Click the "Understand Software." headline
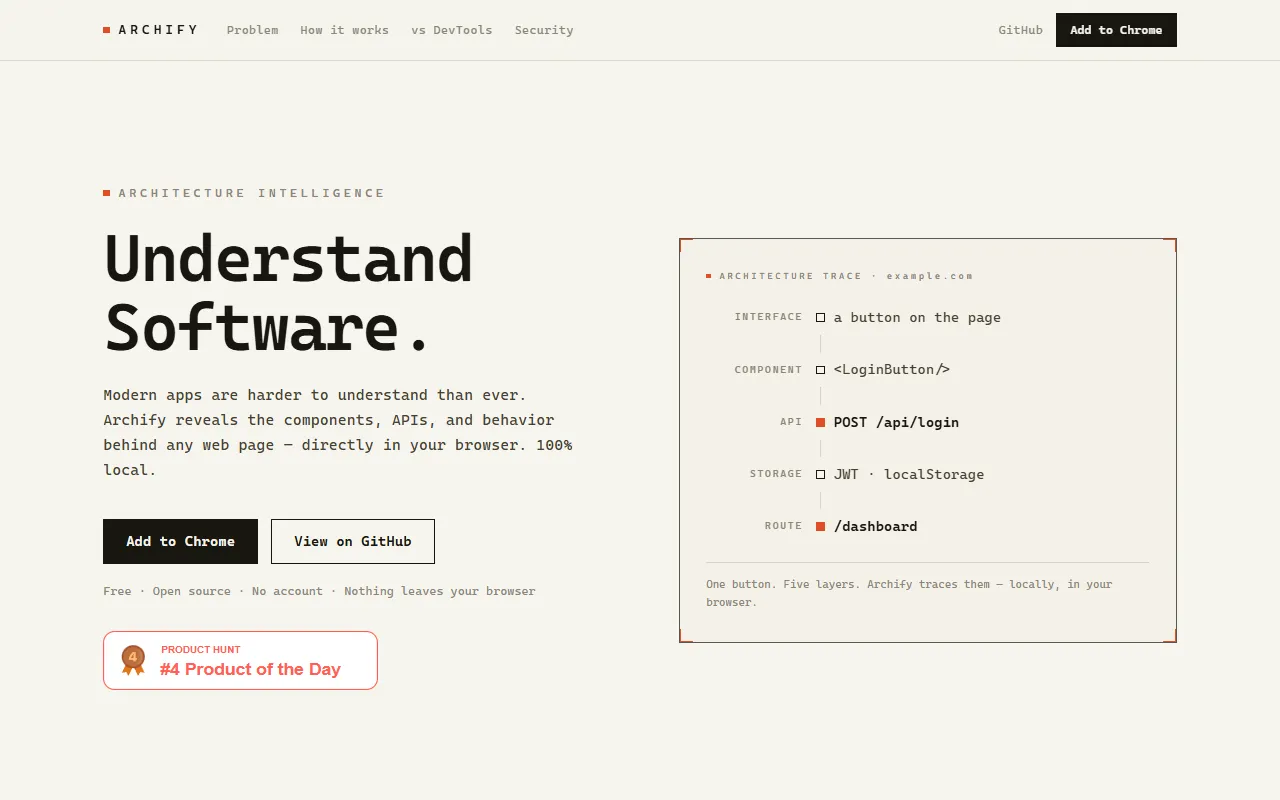This screenshot has height=800, width=1280. pos(288,293)
